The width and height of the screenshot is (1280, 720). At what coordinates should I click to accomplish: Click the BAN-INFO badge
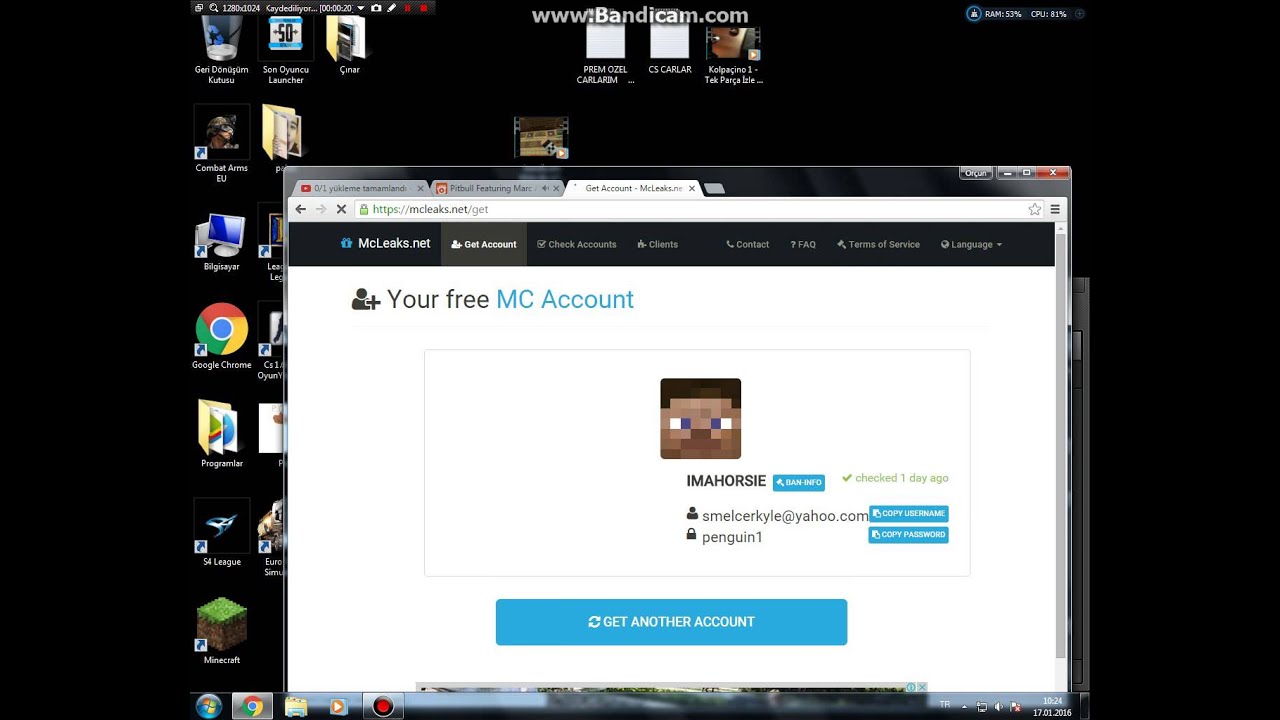(x=799, y=482)
